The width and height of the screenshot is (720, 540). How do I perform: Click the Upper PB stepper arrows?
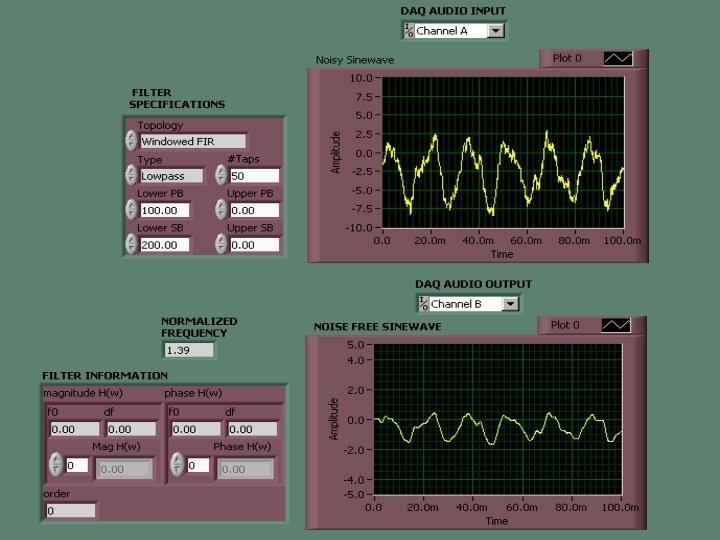tap(221, 209)
